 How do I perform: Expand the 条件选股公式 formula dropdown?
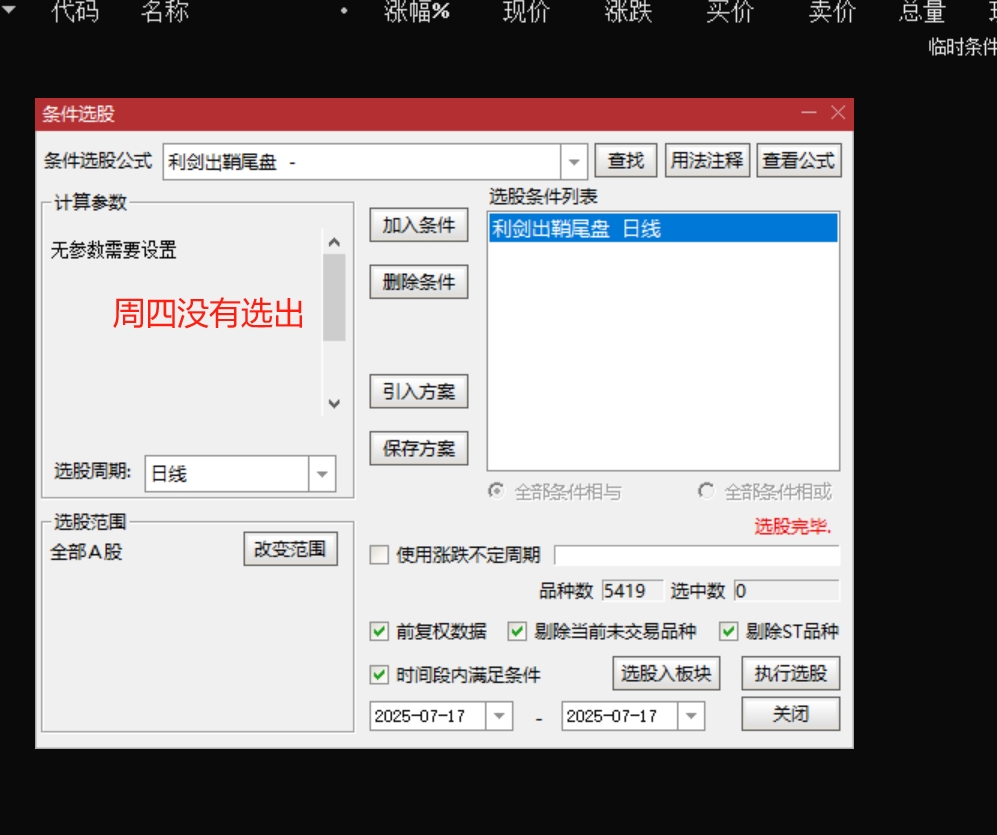click(574, 162)
